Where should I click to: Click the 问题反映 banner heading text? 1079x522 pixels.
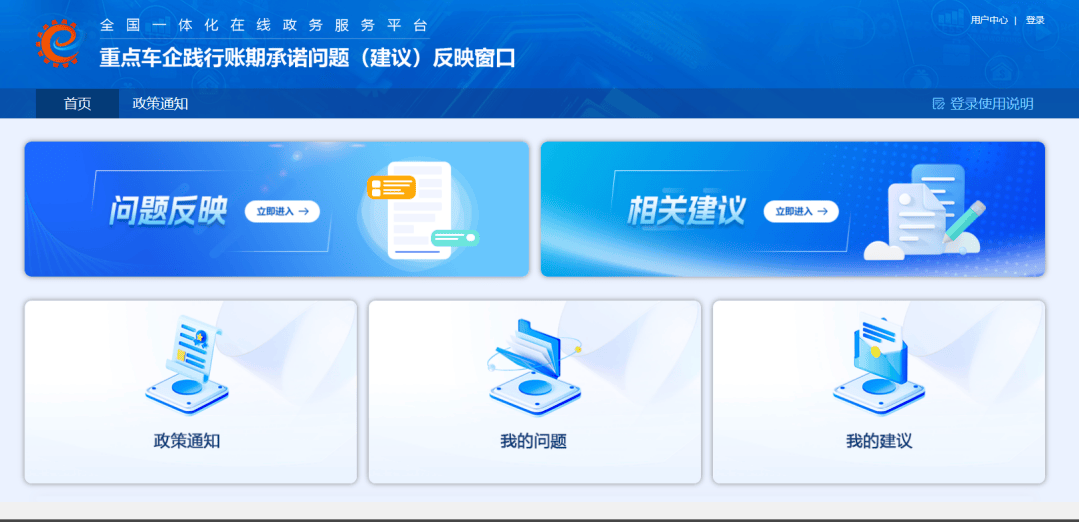coord(168,211)
